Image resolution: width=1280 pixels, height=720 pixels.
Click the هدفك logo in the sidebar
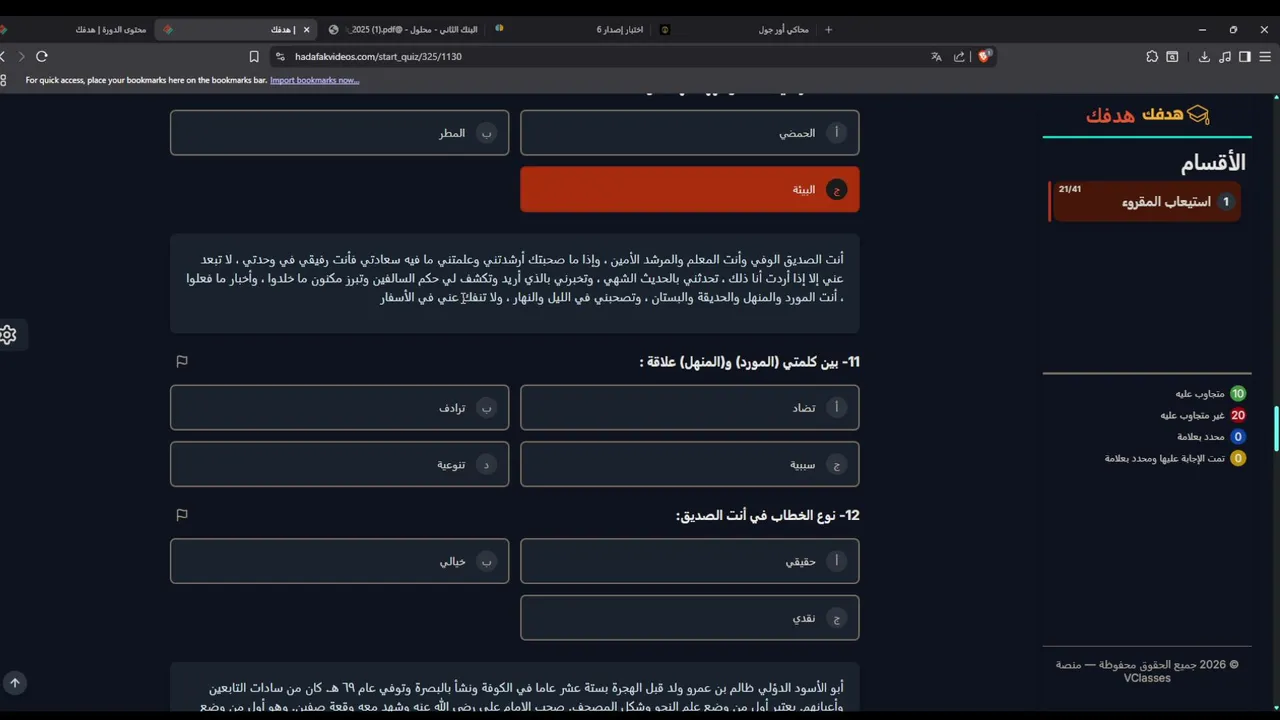1148,115
